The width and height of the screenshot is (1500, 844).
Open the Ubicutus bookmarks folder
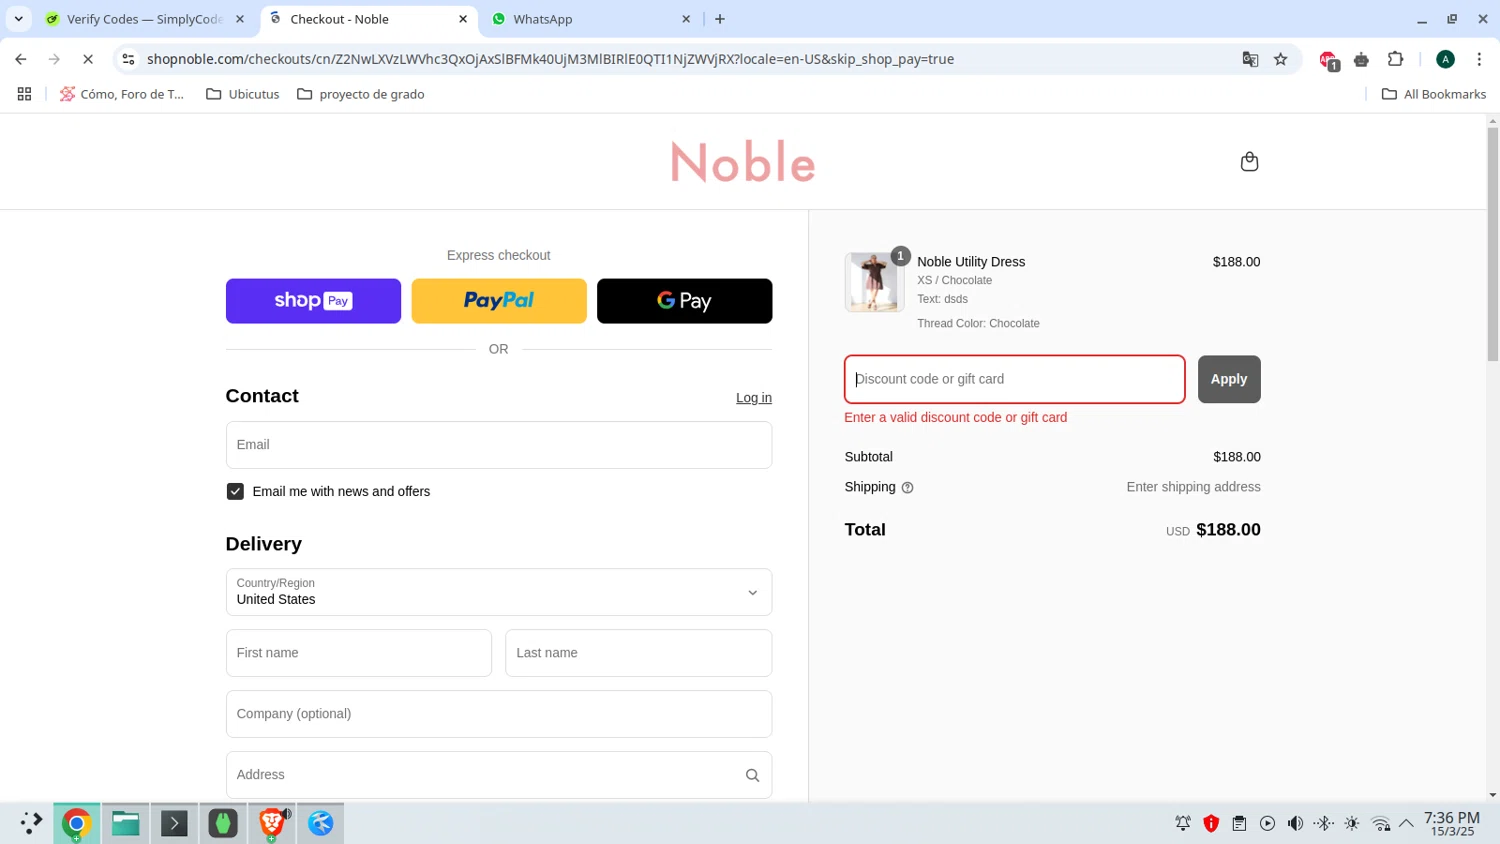coord(242,94)
